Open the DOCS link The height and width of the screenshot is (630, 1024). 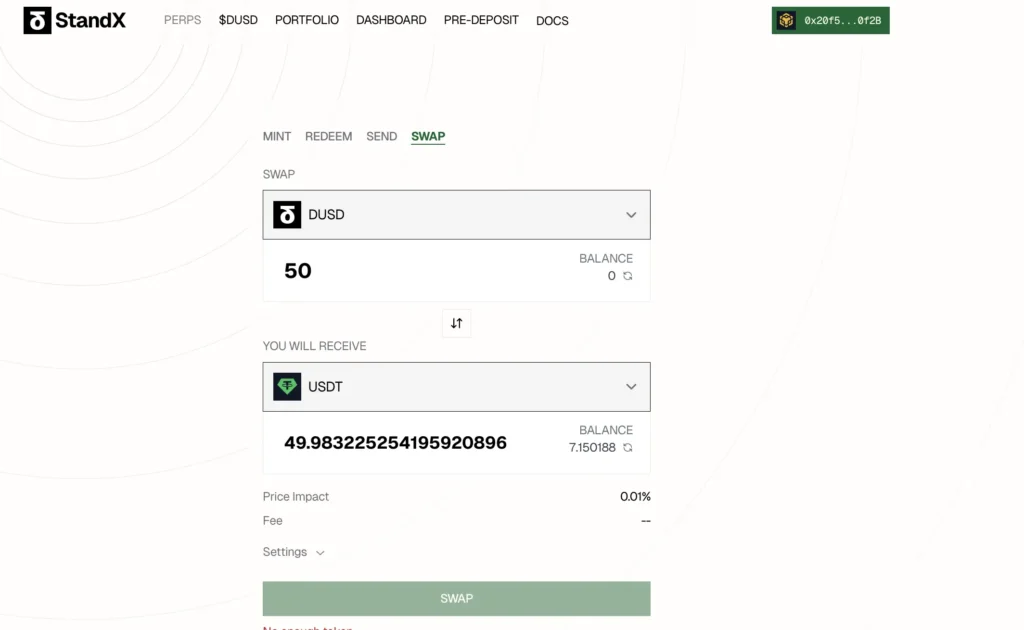pyautogui.click(x=552, y=20)
